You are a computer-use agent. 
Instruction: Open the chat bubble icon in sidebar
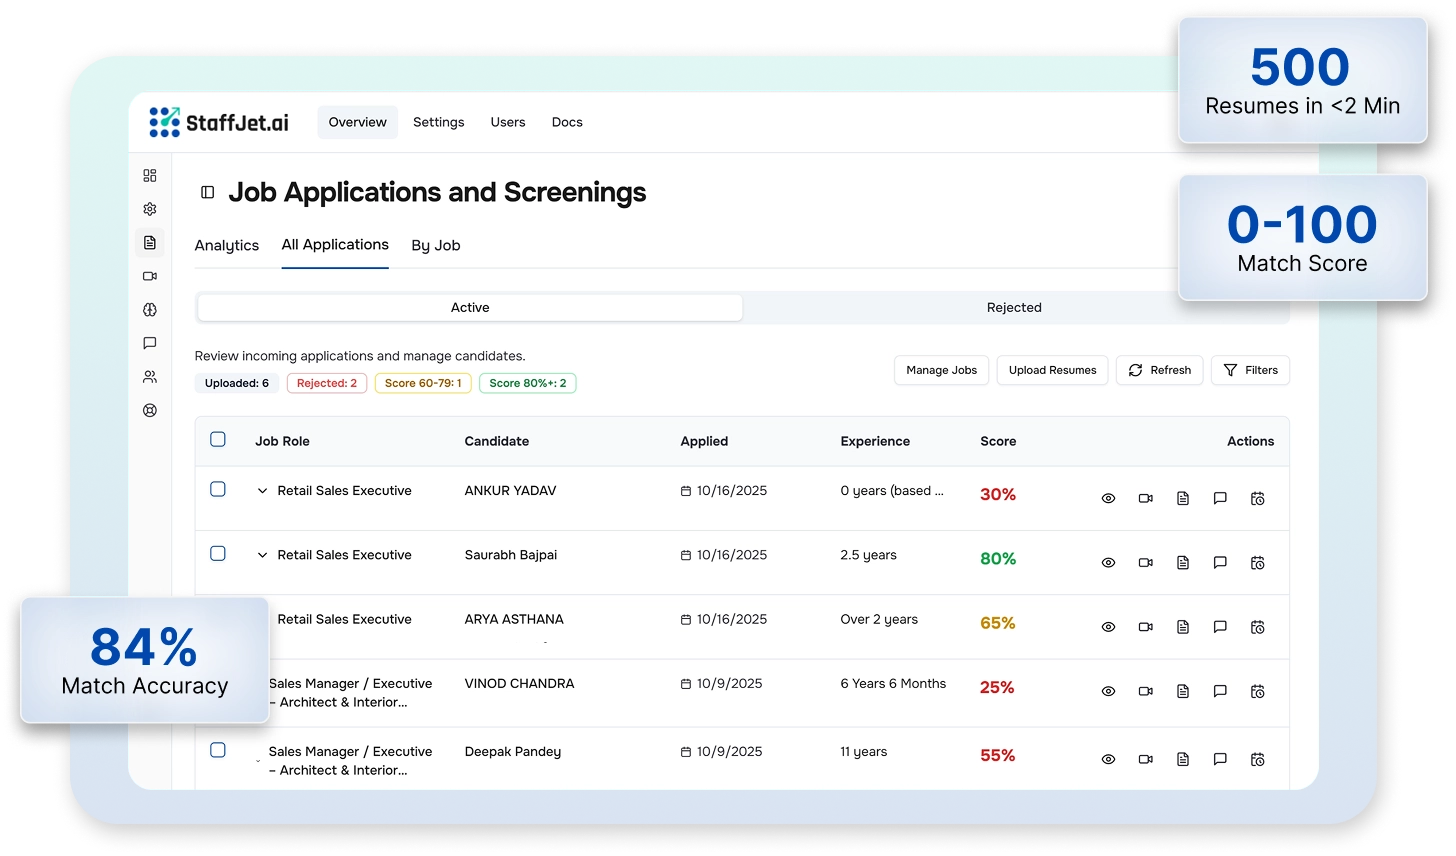(150, 343)
